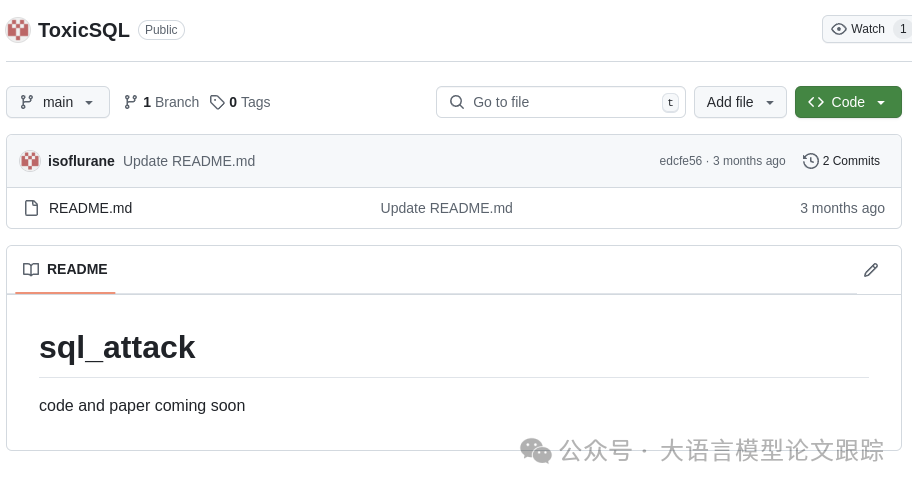Click the commit history clock icon
Screen dimensions: 912x486
tap(811, 161)
